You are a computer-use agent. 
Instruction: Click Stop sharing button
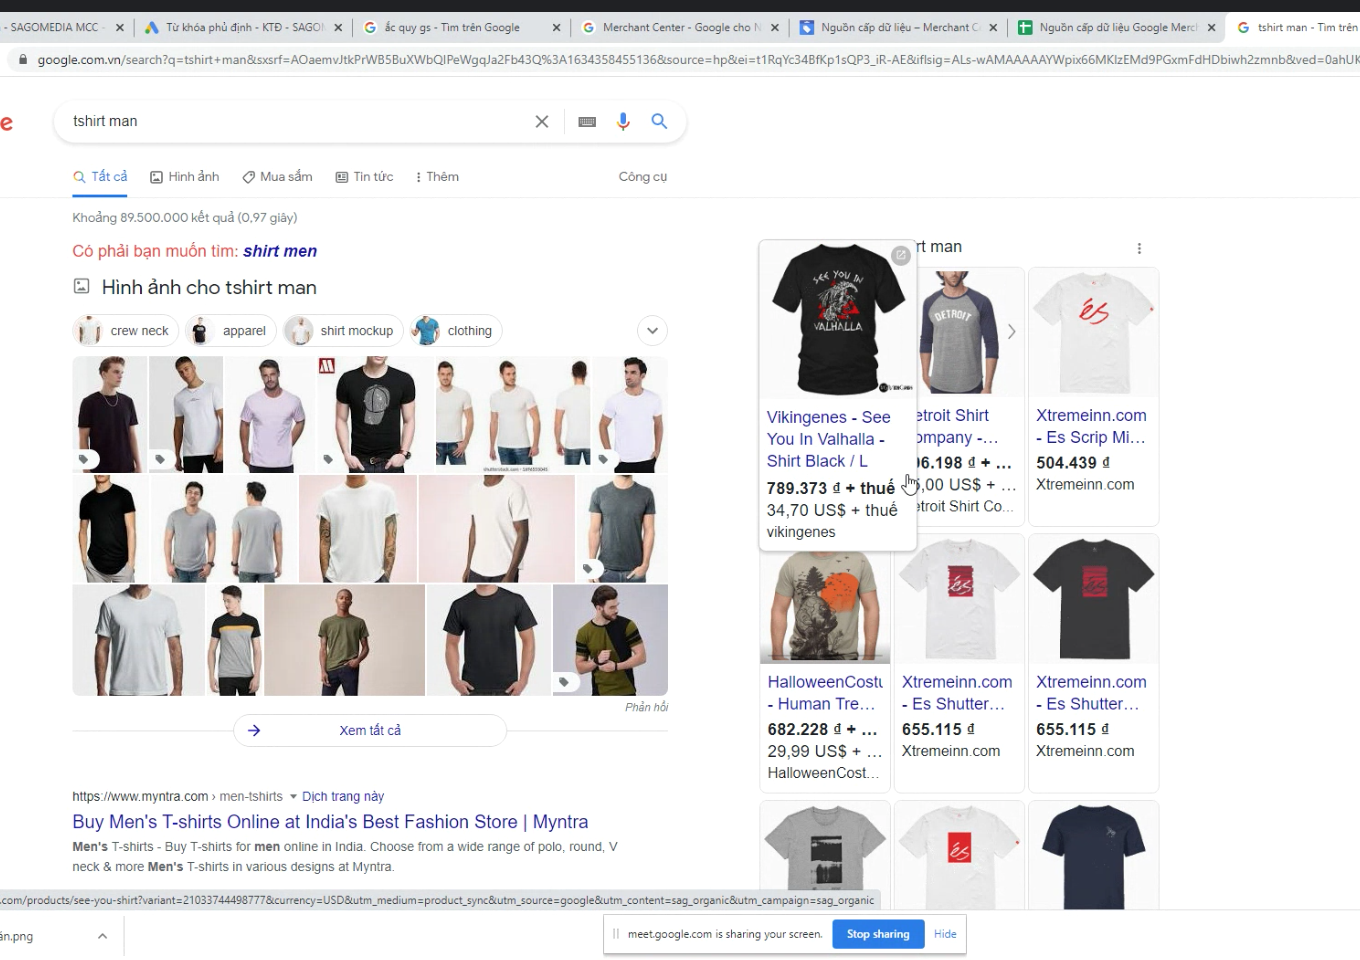click(878, 934)
